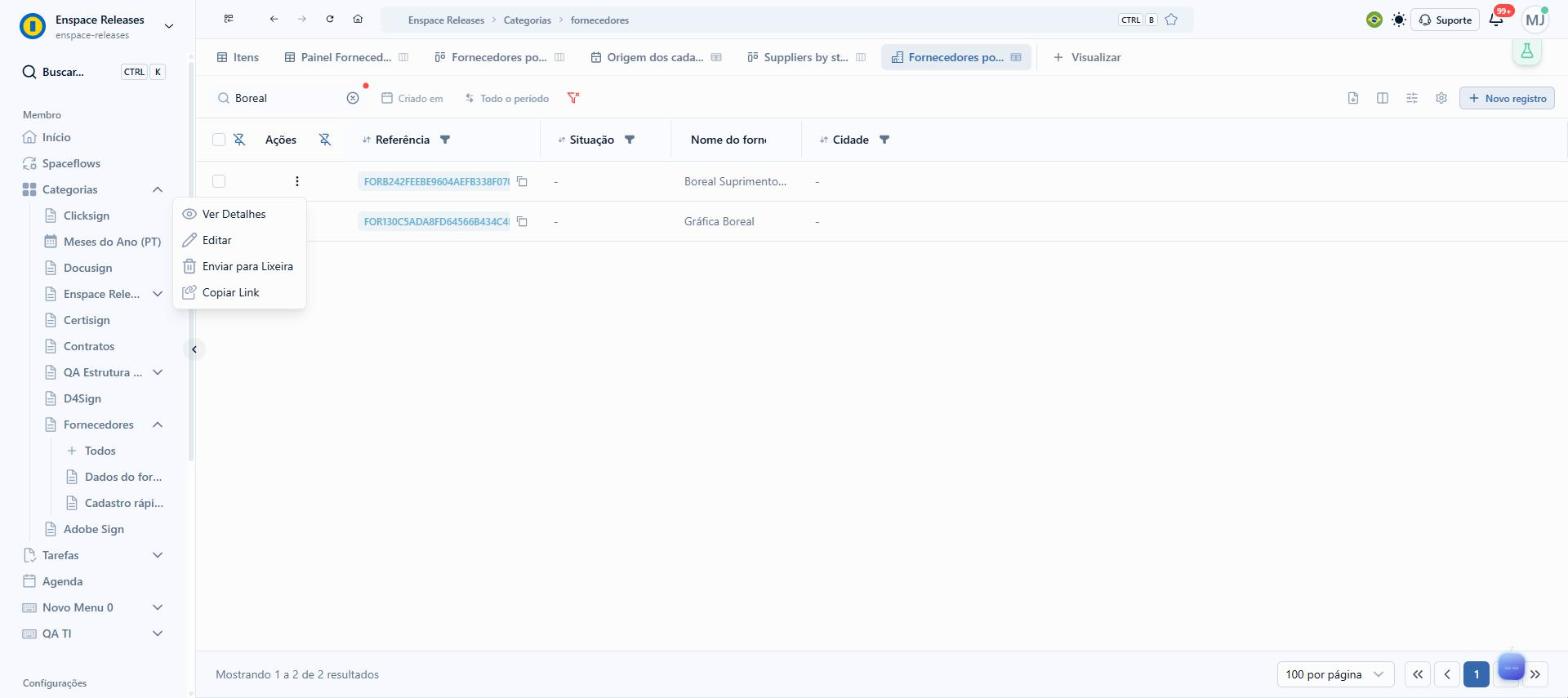Switch to Suppliers by st... tab
The image size is (1568, 698).
click(806, 57)
